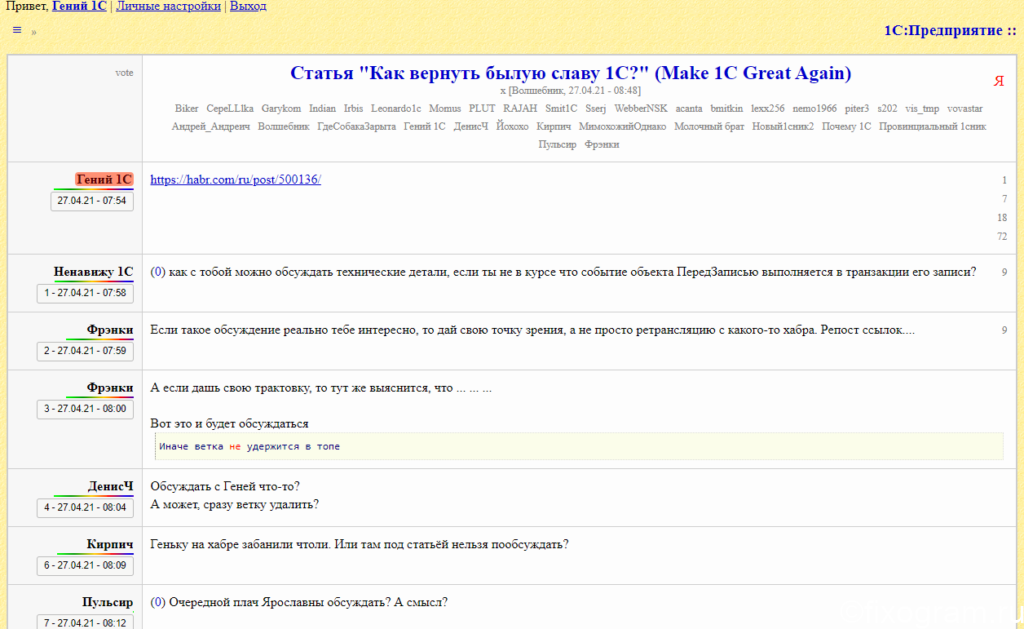1024x629 pixels.
Task: Expand the » breadcrumb arrow
Action: click(x=33, y=31)
